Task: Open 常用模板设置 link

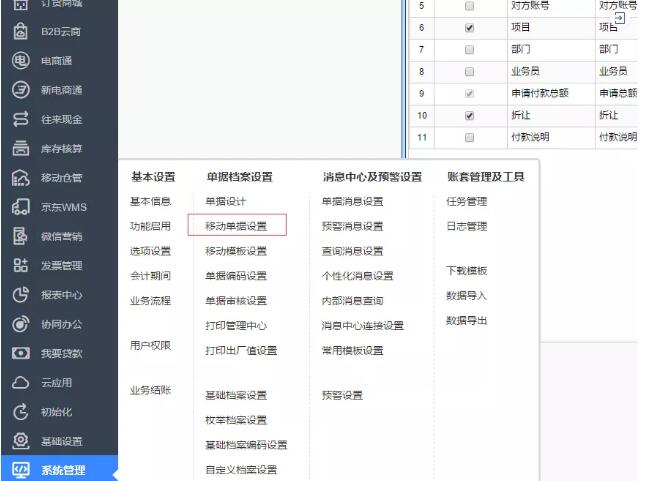Action: [x=352, y=350]
